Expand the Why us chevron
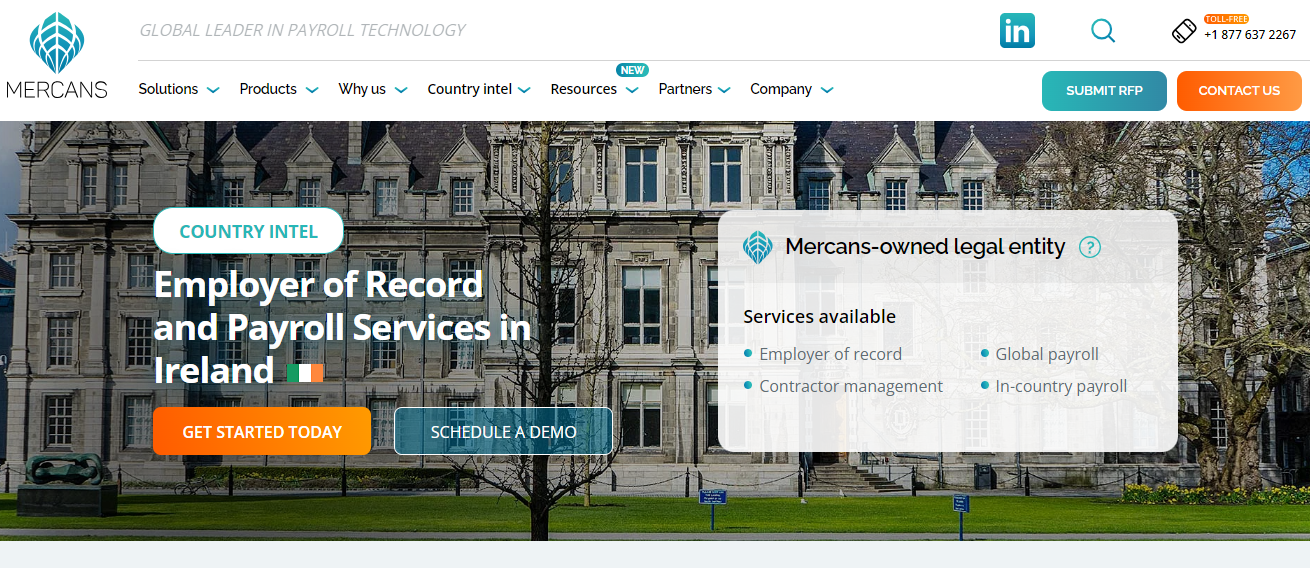This screenshot has height=568, width=1310. [x=401, y=90]
